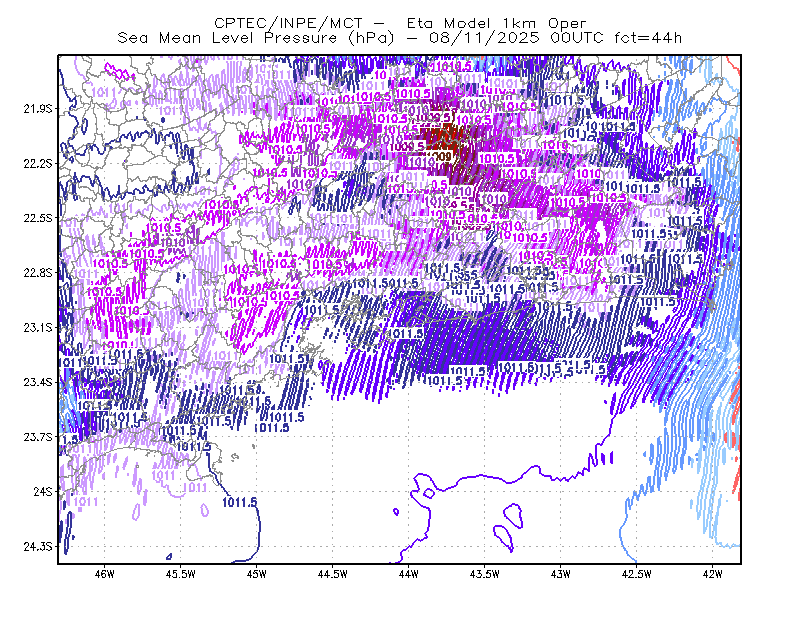Click the '43.5W' longitude axis label
Screen dimensions: 800x618
(485, 574)
